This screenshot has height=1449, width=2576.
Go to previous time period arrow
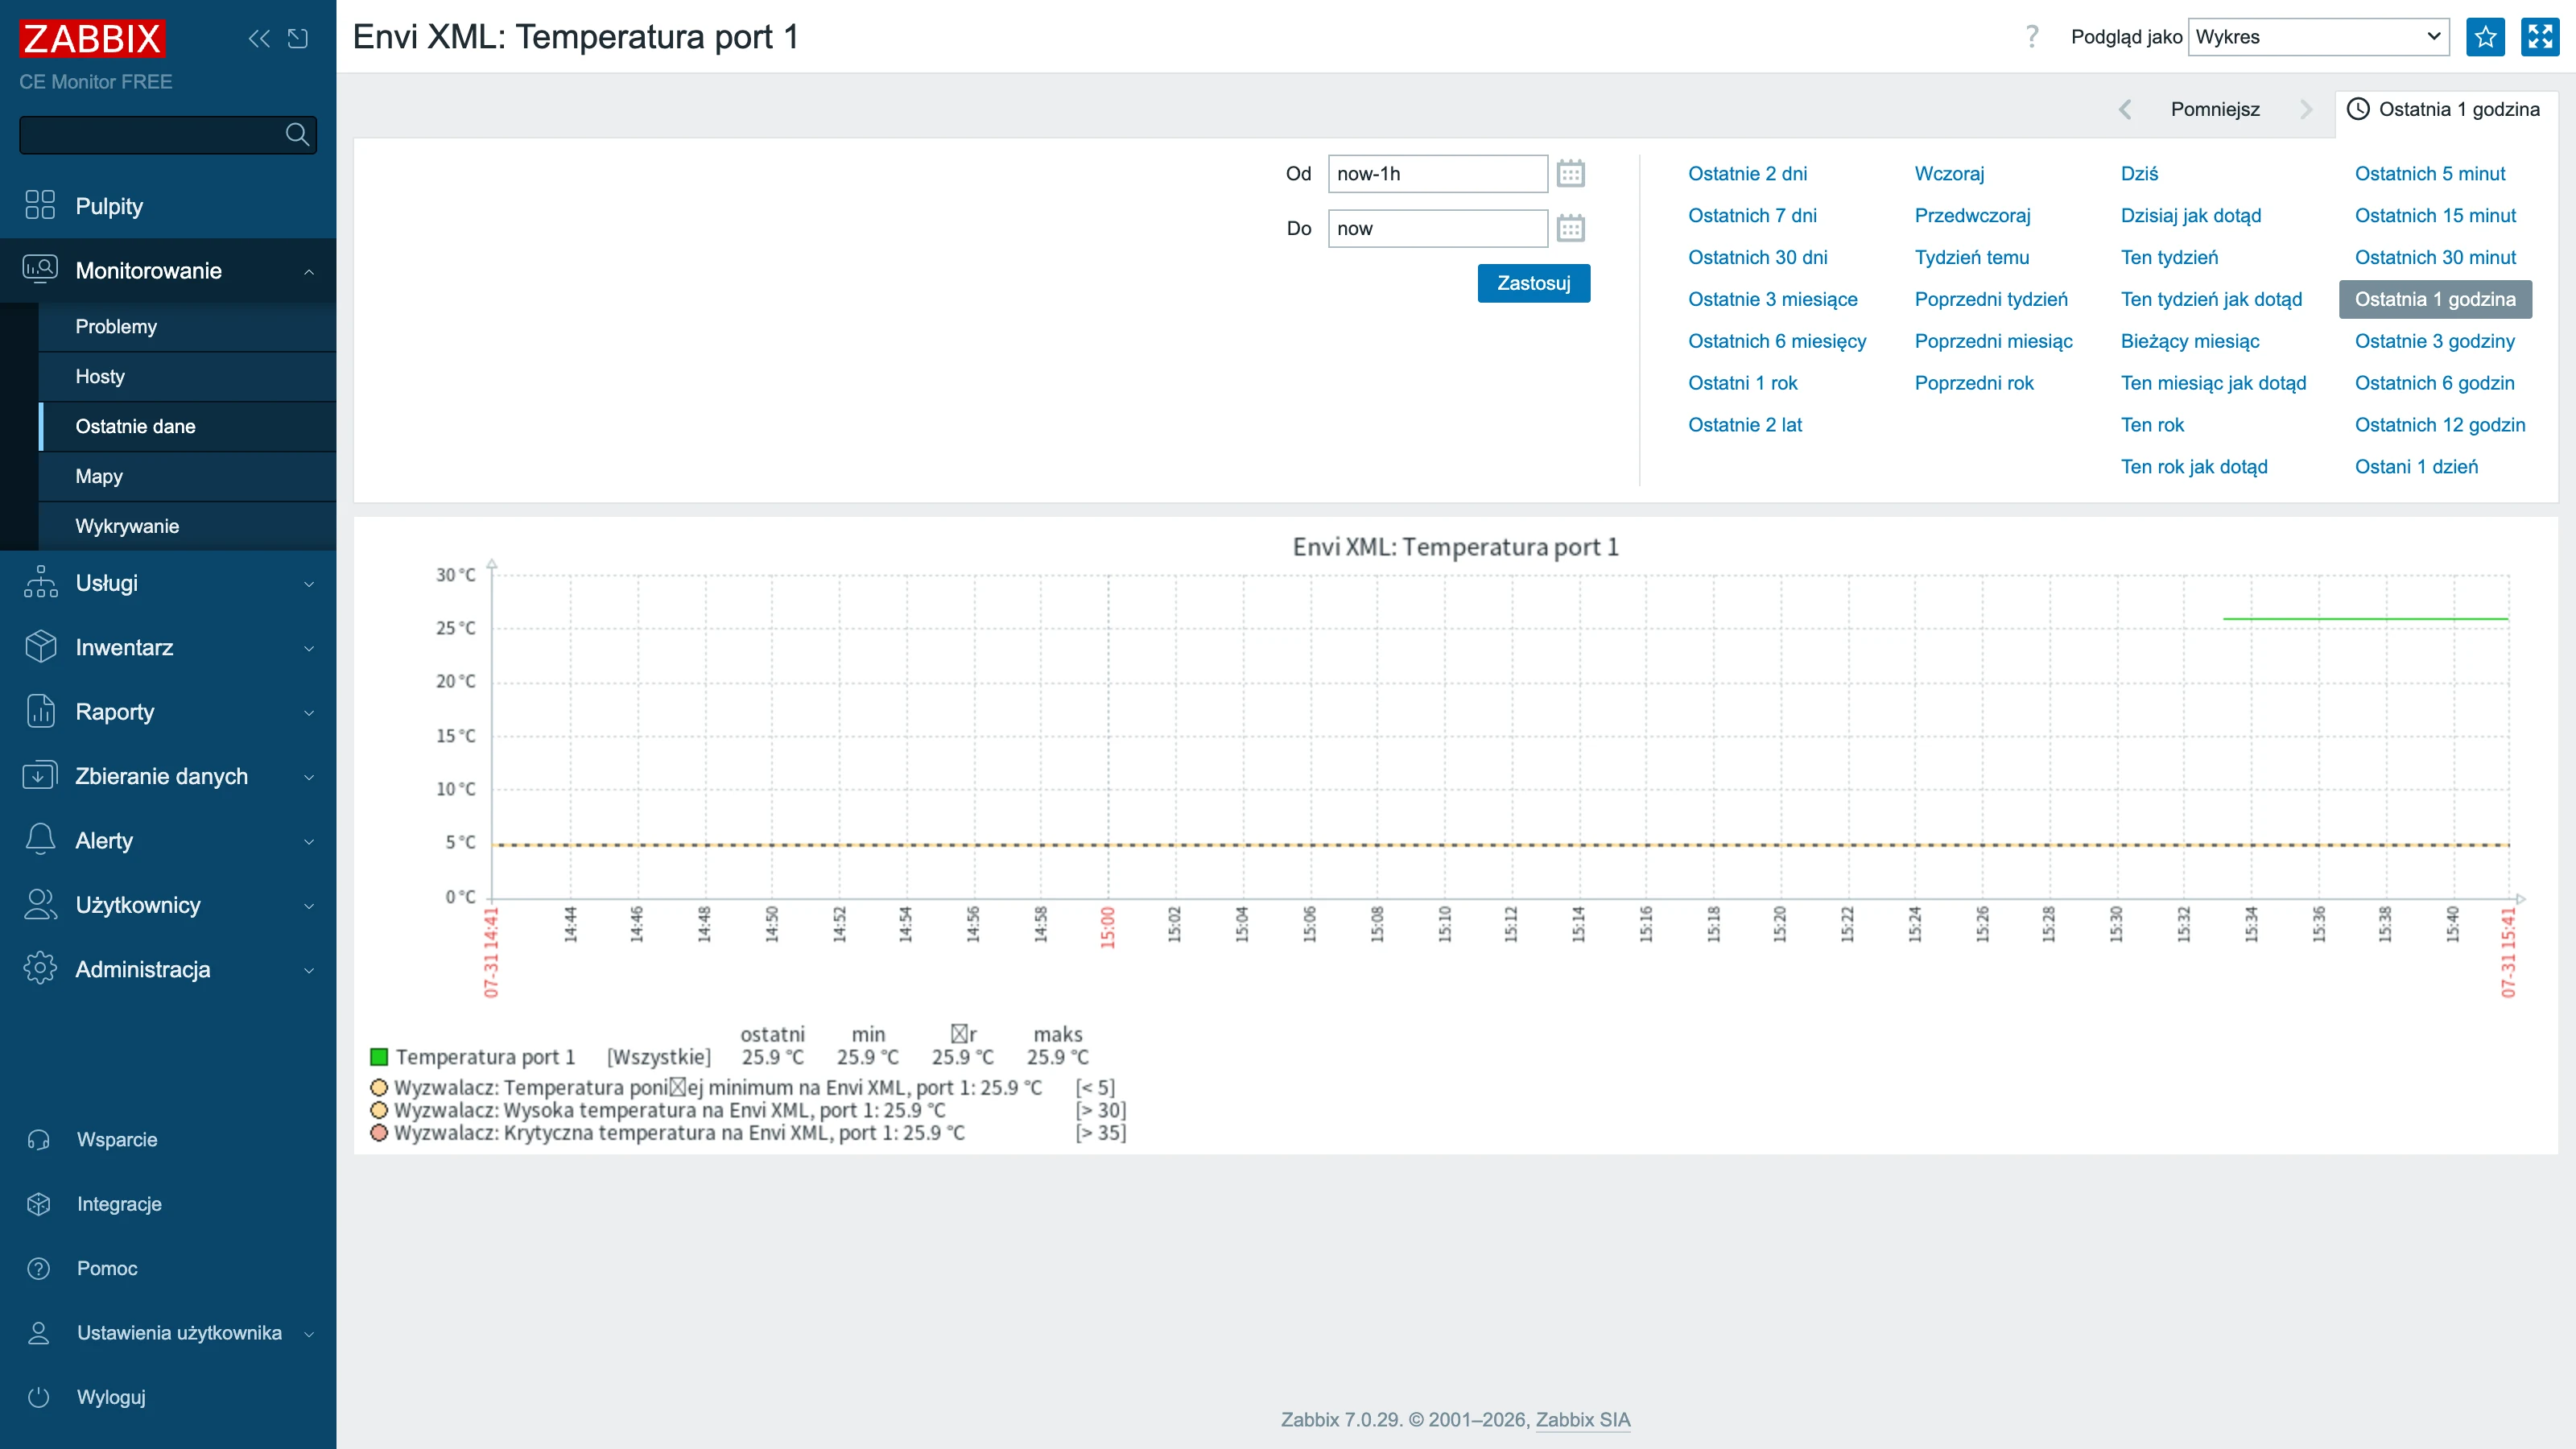2125,109
